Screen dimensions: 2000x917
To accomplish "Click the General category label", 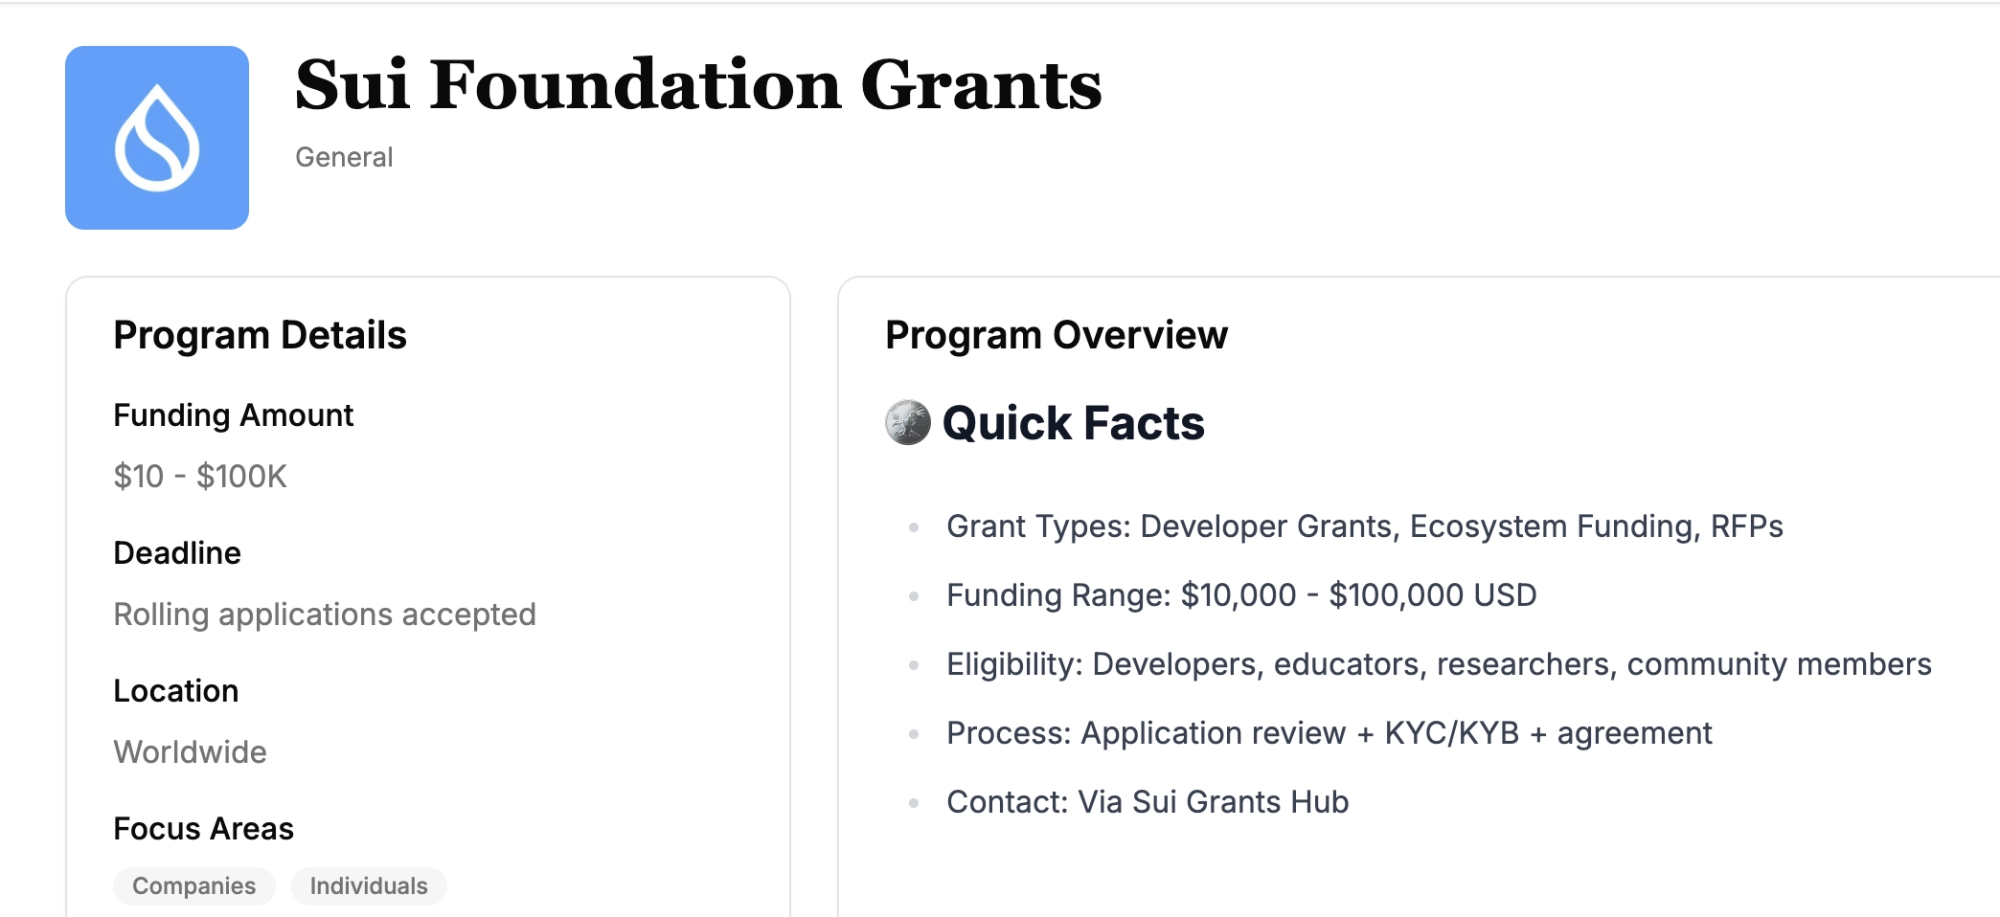I will 344,157.
